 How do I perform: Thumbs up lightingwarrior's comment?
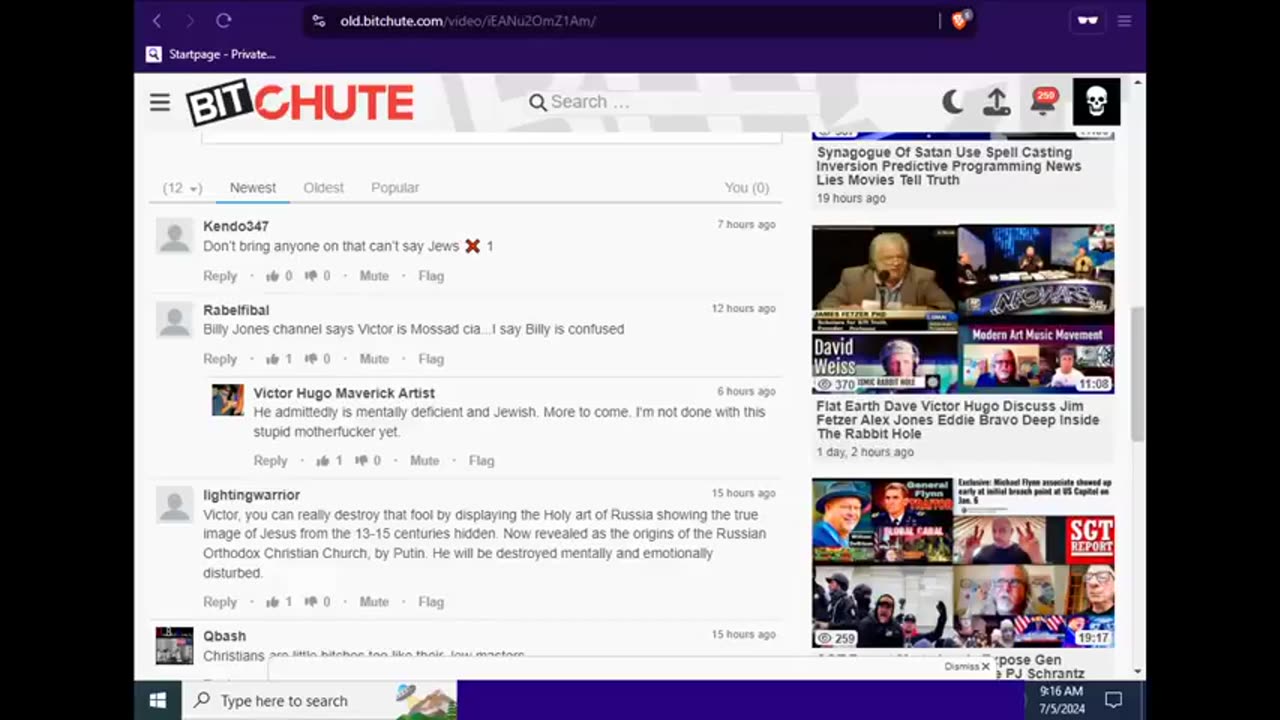(x=272, y=602)
